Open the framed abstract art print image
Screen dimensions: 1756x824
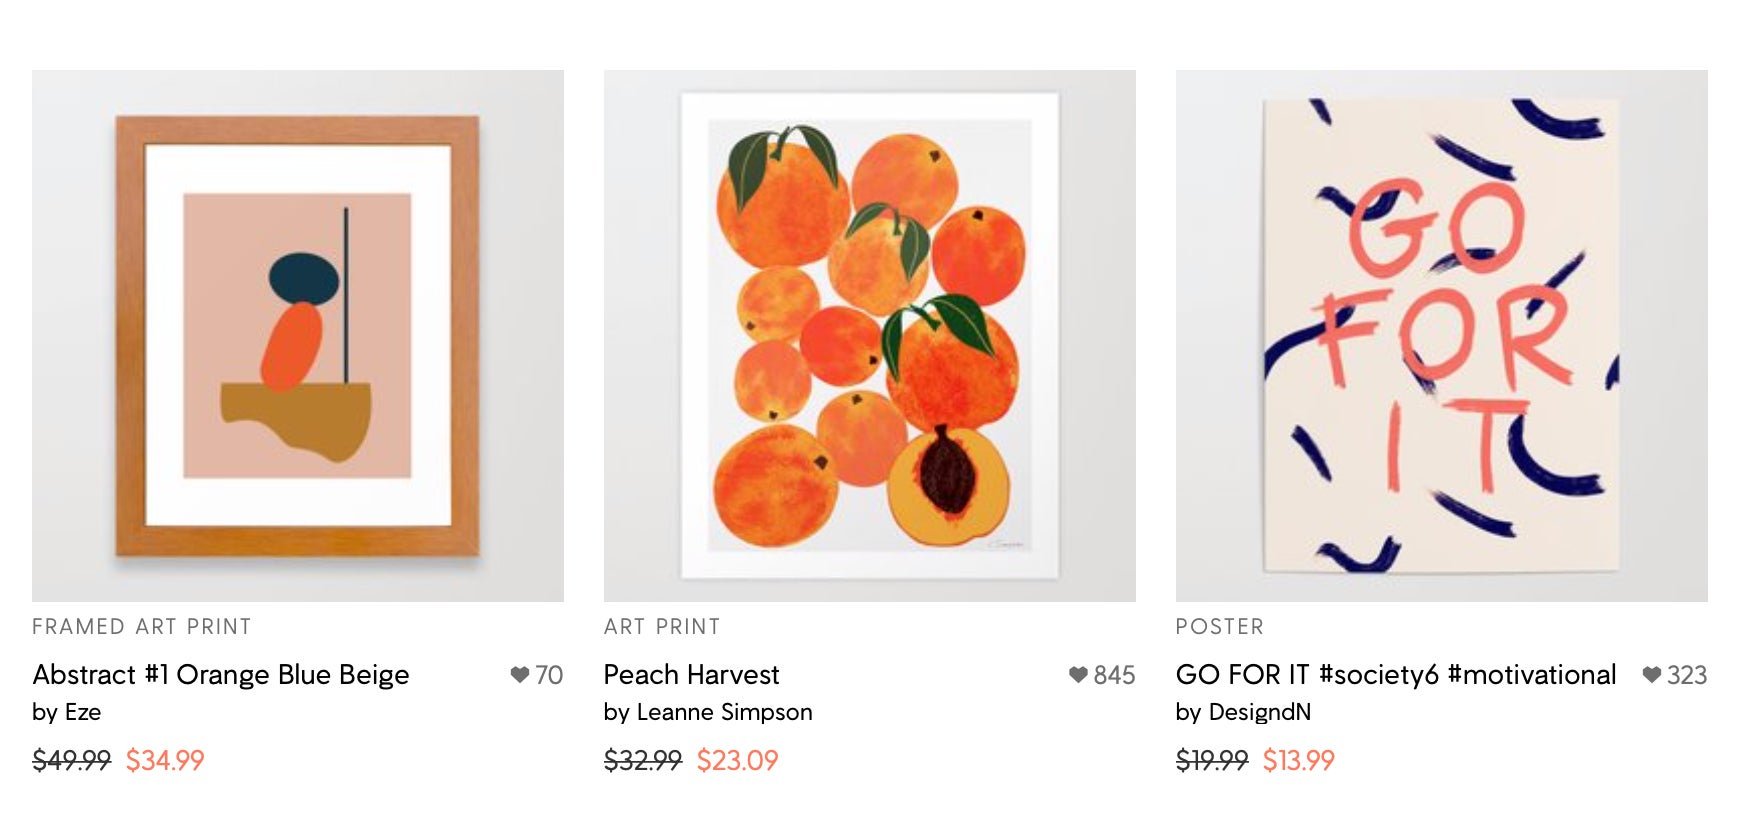298,336
